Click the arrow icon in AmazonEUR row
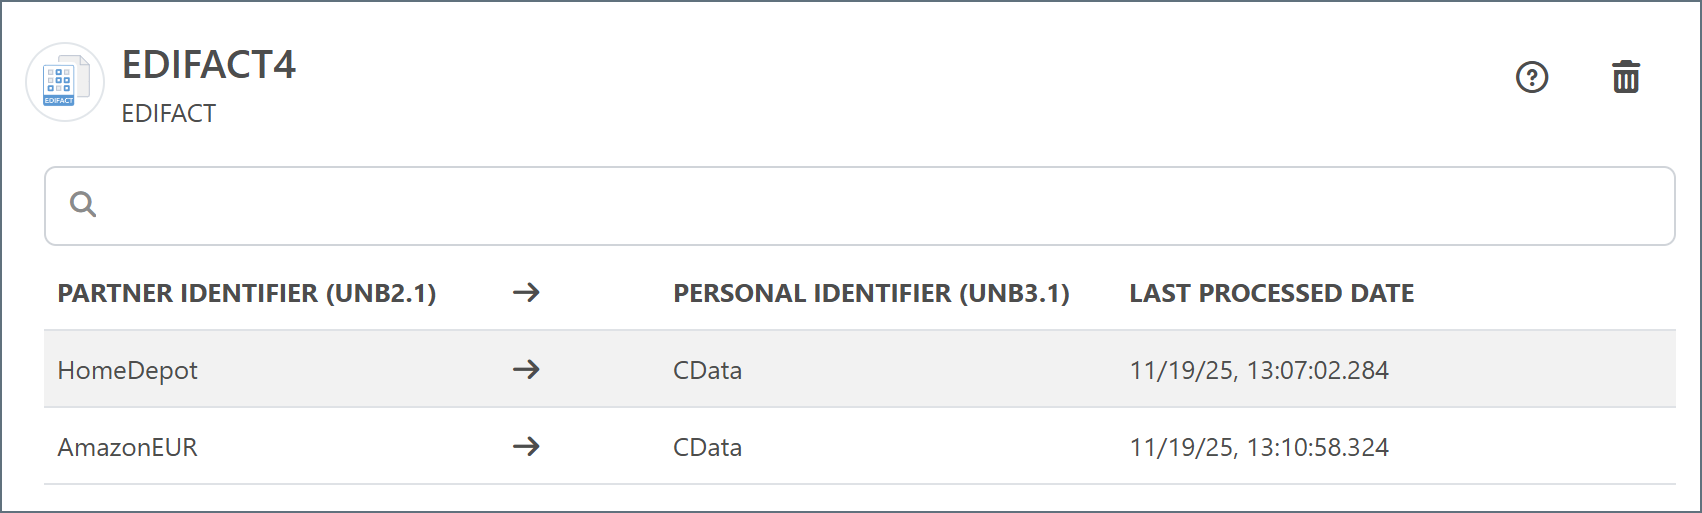Image resolution: width=1702 pixels, height=513 pixels. (x=526, y=447)
